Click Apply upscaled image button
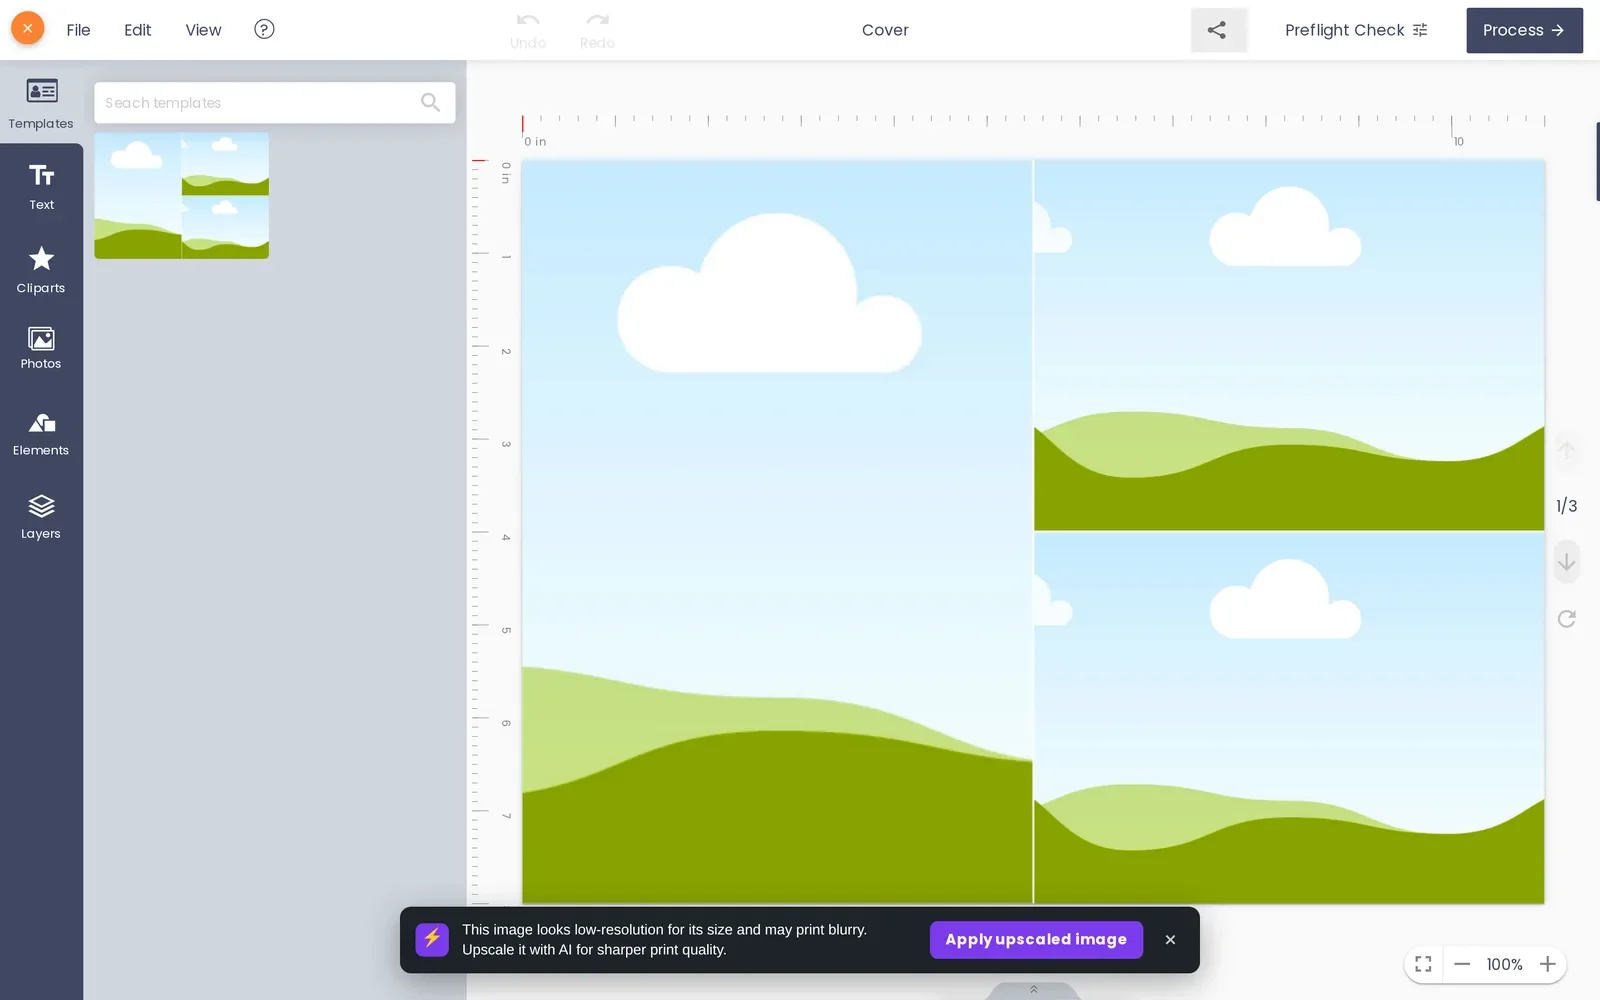Screen dimensions: 1600x1000 tap(1036, 939)
